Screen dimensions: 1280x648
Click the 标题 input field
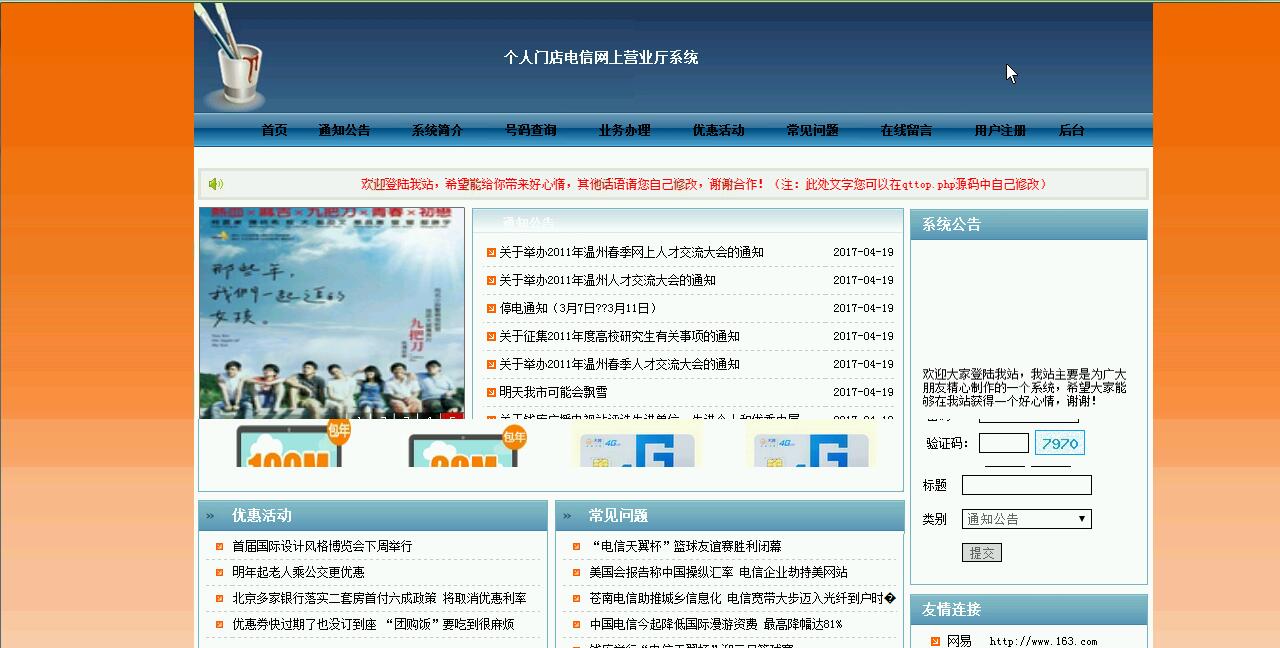[x=1026, y=485]
